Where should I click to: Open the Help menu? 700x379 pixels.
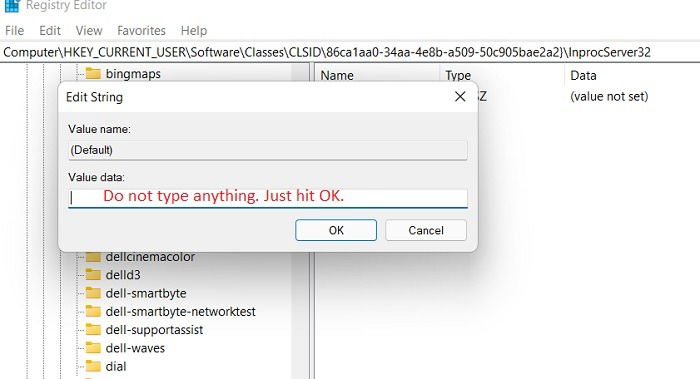coord(194,30)
